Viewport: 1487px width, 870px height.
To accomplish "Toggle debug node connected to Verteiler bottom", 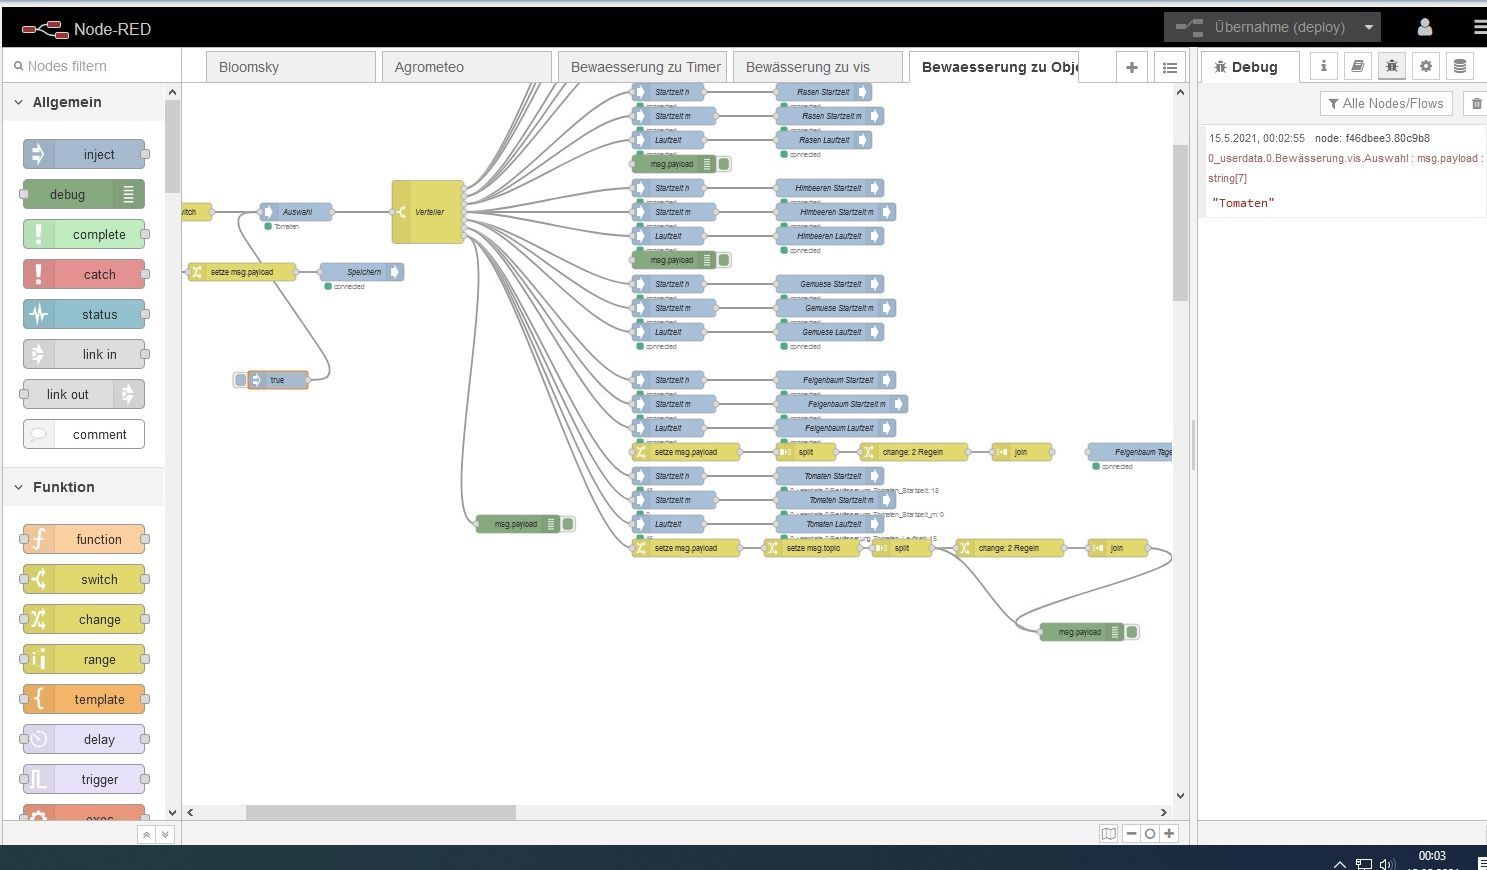I will (568, 524).
